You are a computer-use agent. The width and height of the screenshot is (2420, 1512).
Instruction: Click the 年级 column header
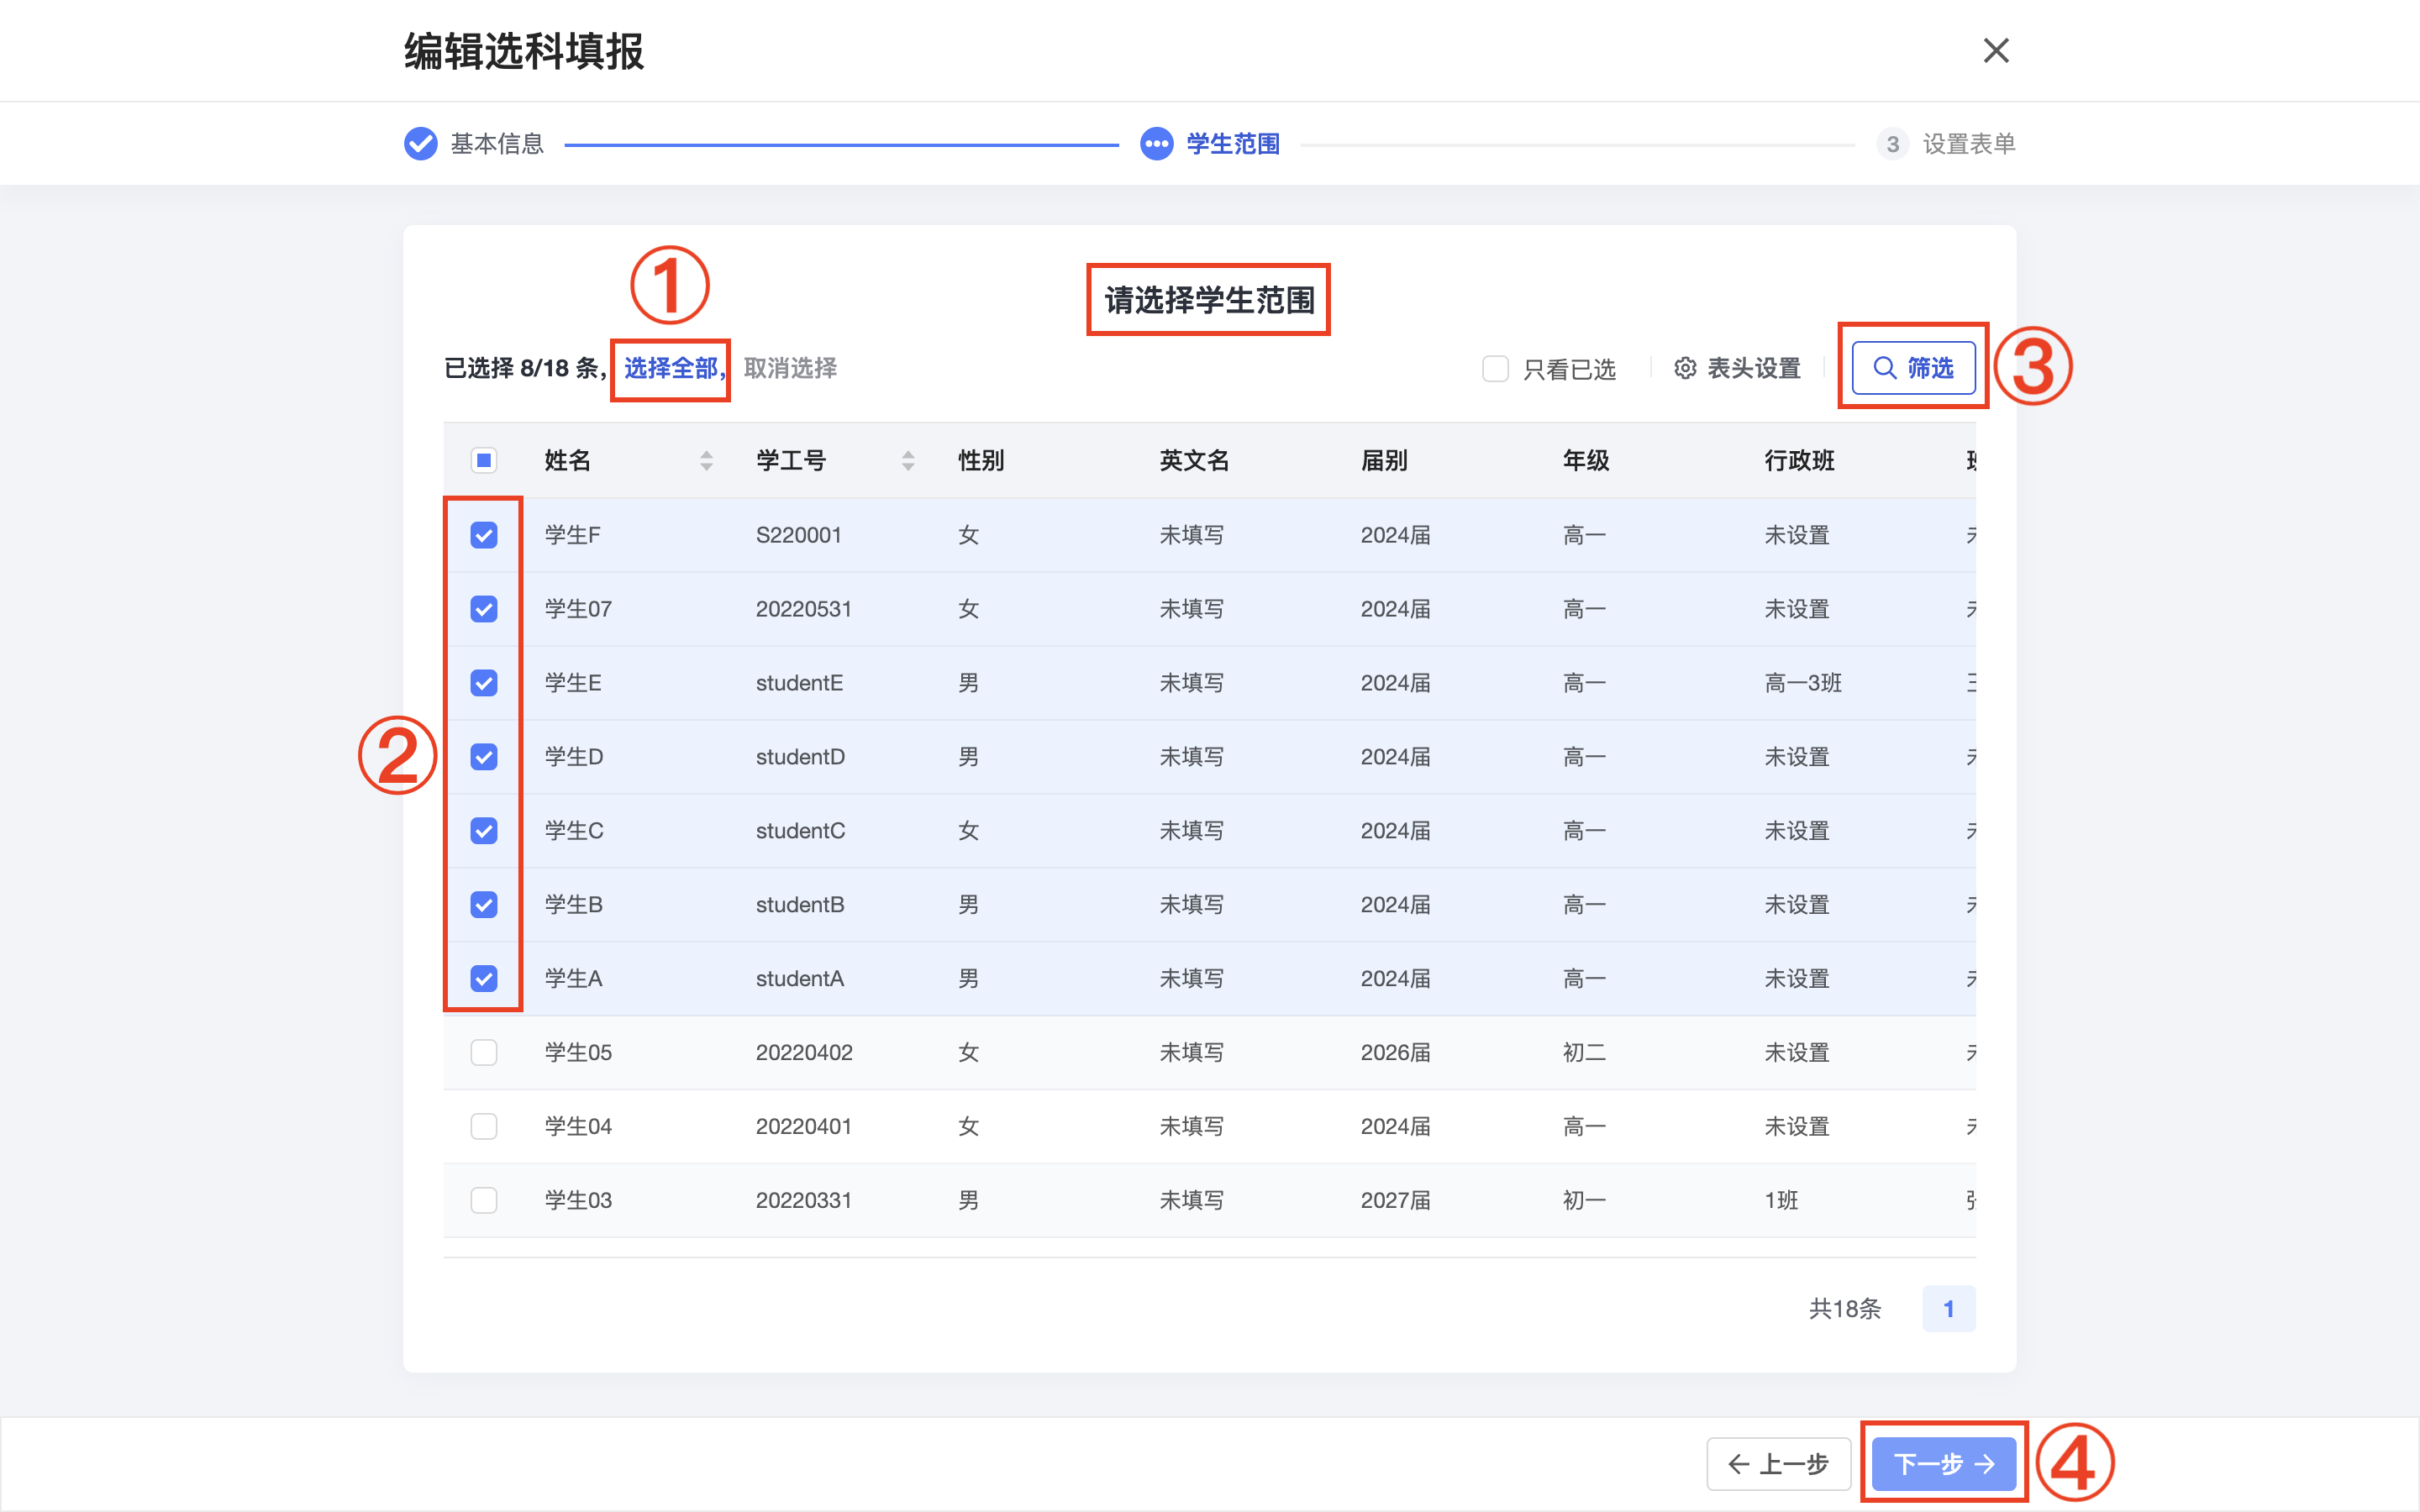pos(1586,460)
